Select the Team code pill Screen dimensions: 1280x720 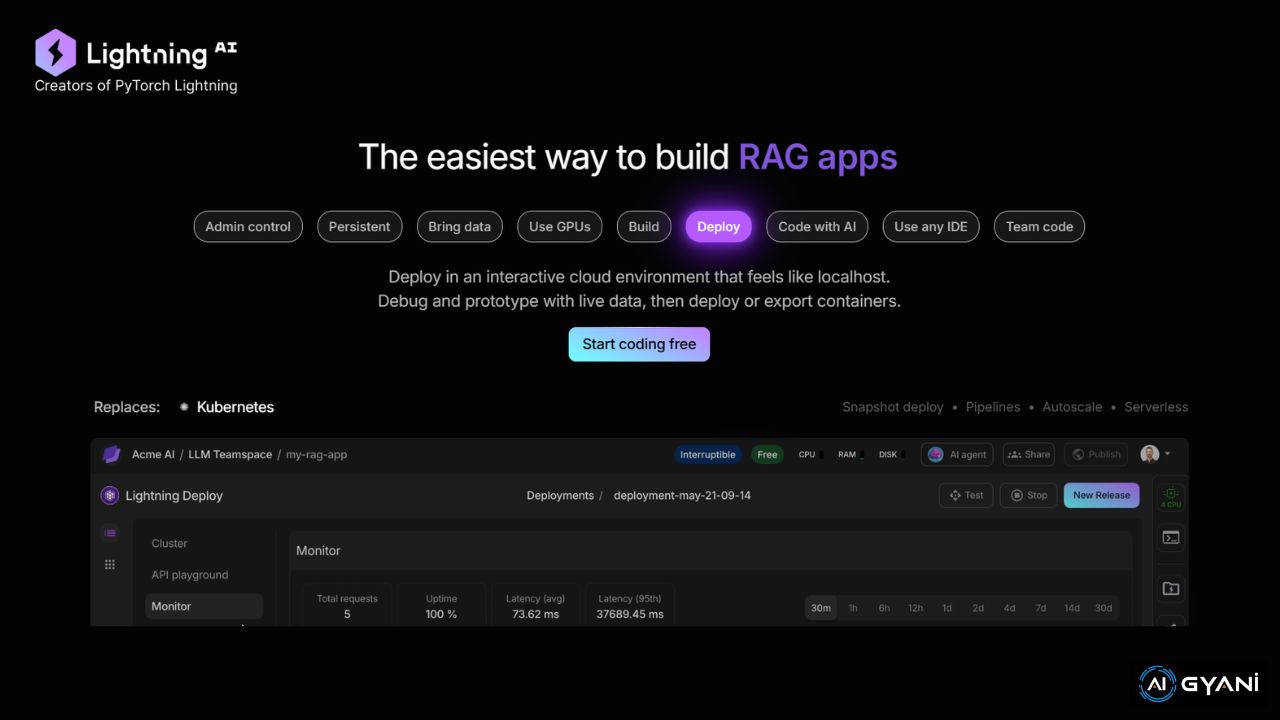(1039, 226)
